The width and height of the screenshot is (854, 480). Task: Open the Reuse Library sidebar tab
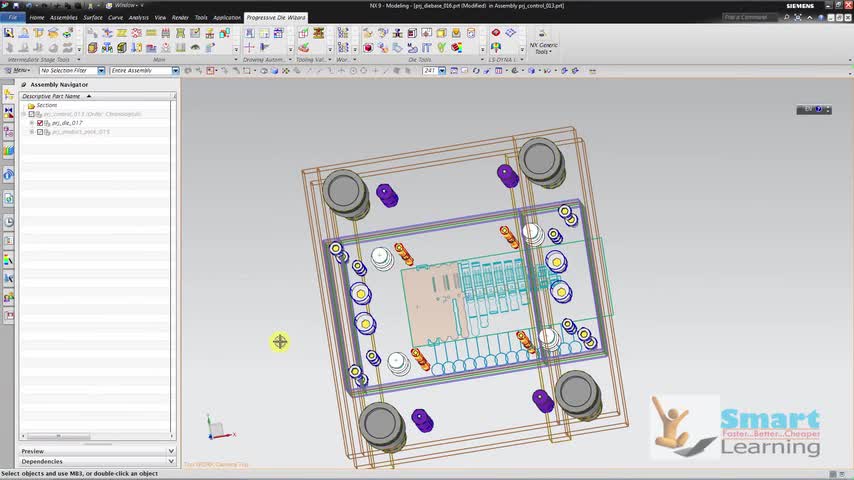pos(9,150)
